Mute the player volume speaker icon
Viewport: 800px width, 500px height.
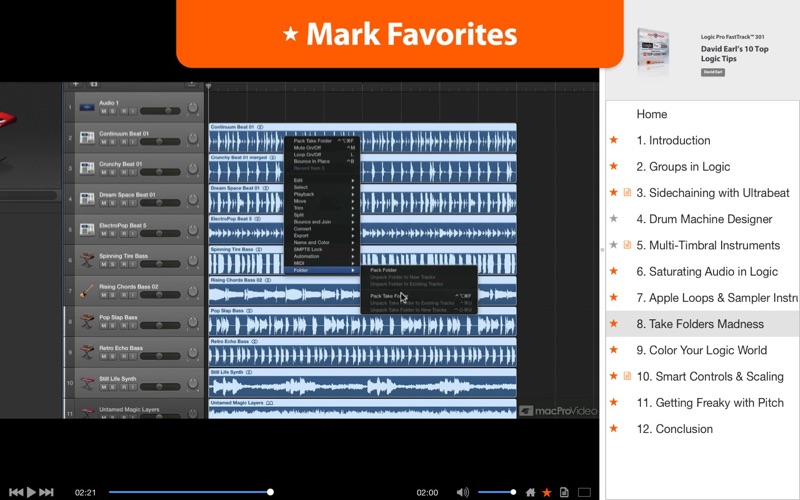462,492
